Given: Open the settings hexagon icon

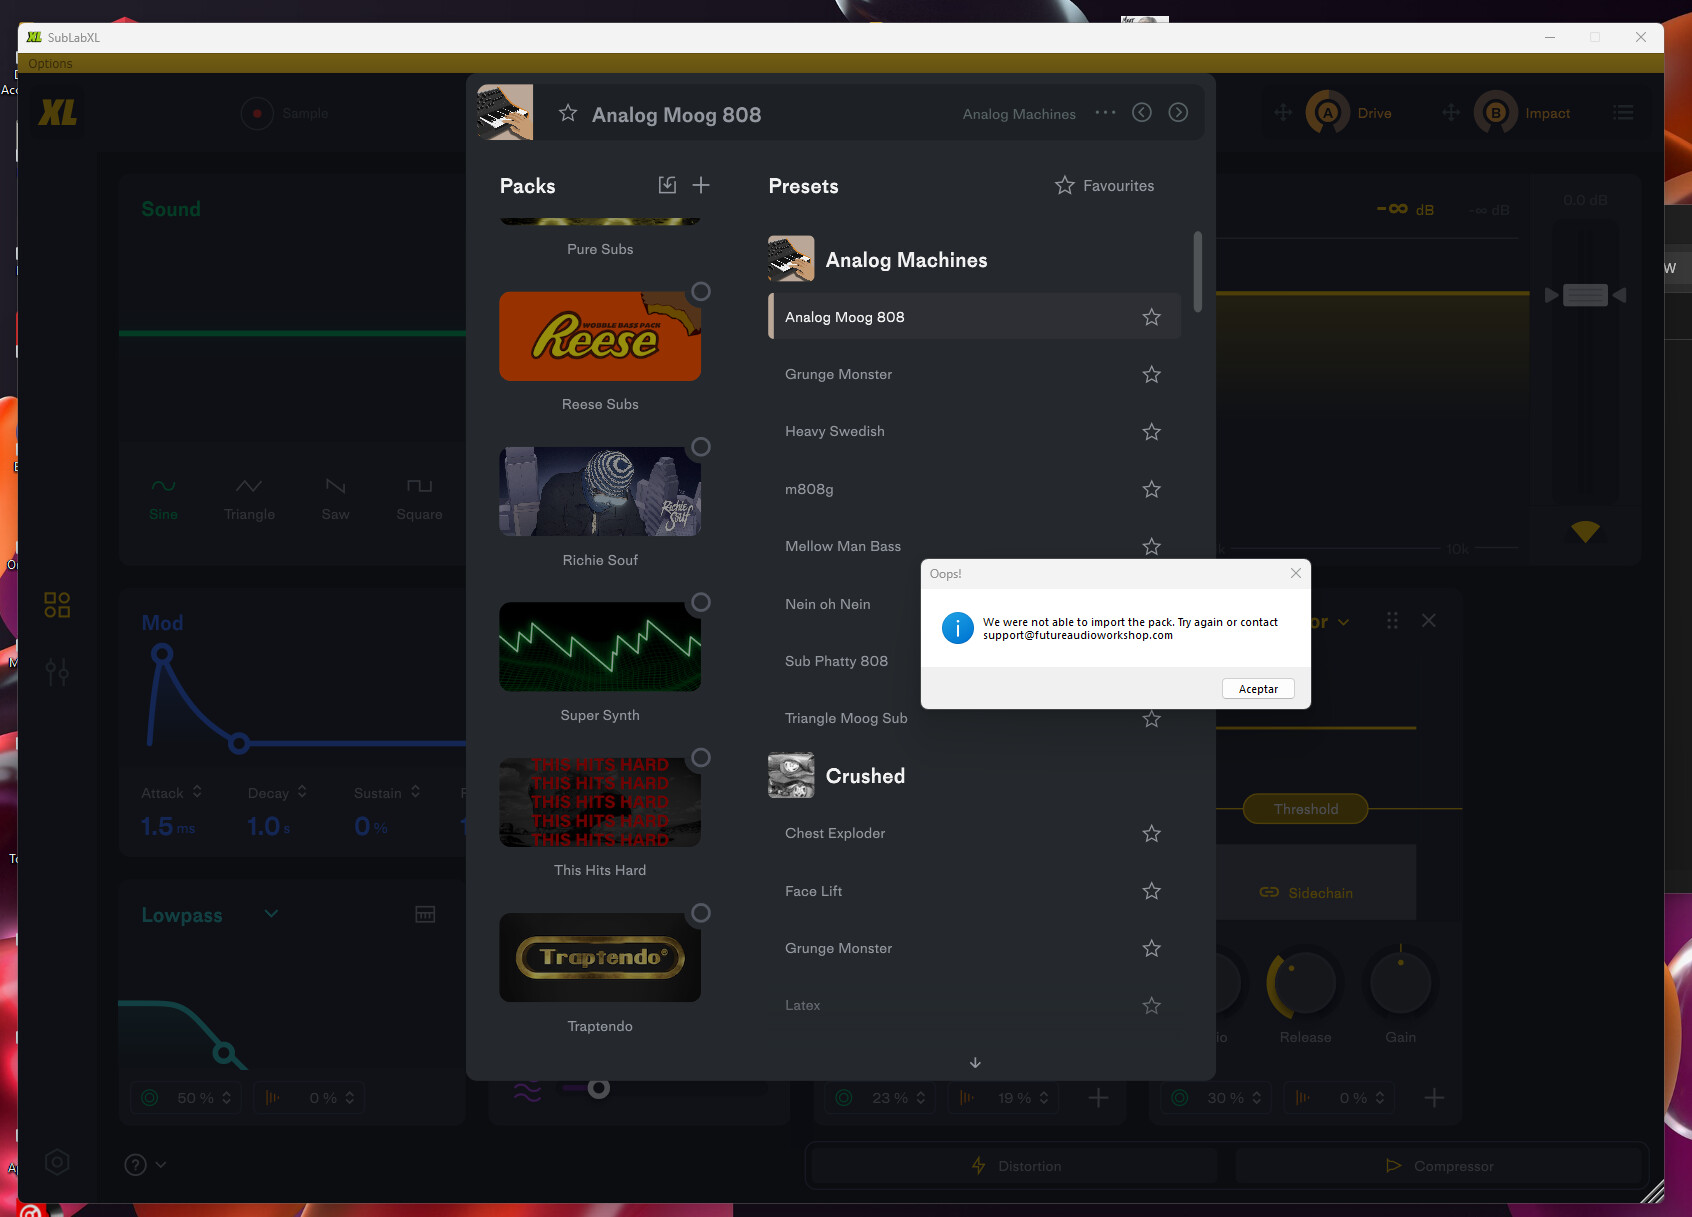Looking at the screenshot, I should (x=57, y=1162).
